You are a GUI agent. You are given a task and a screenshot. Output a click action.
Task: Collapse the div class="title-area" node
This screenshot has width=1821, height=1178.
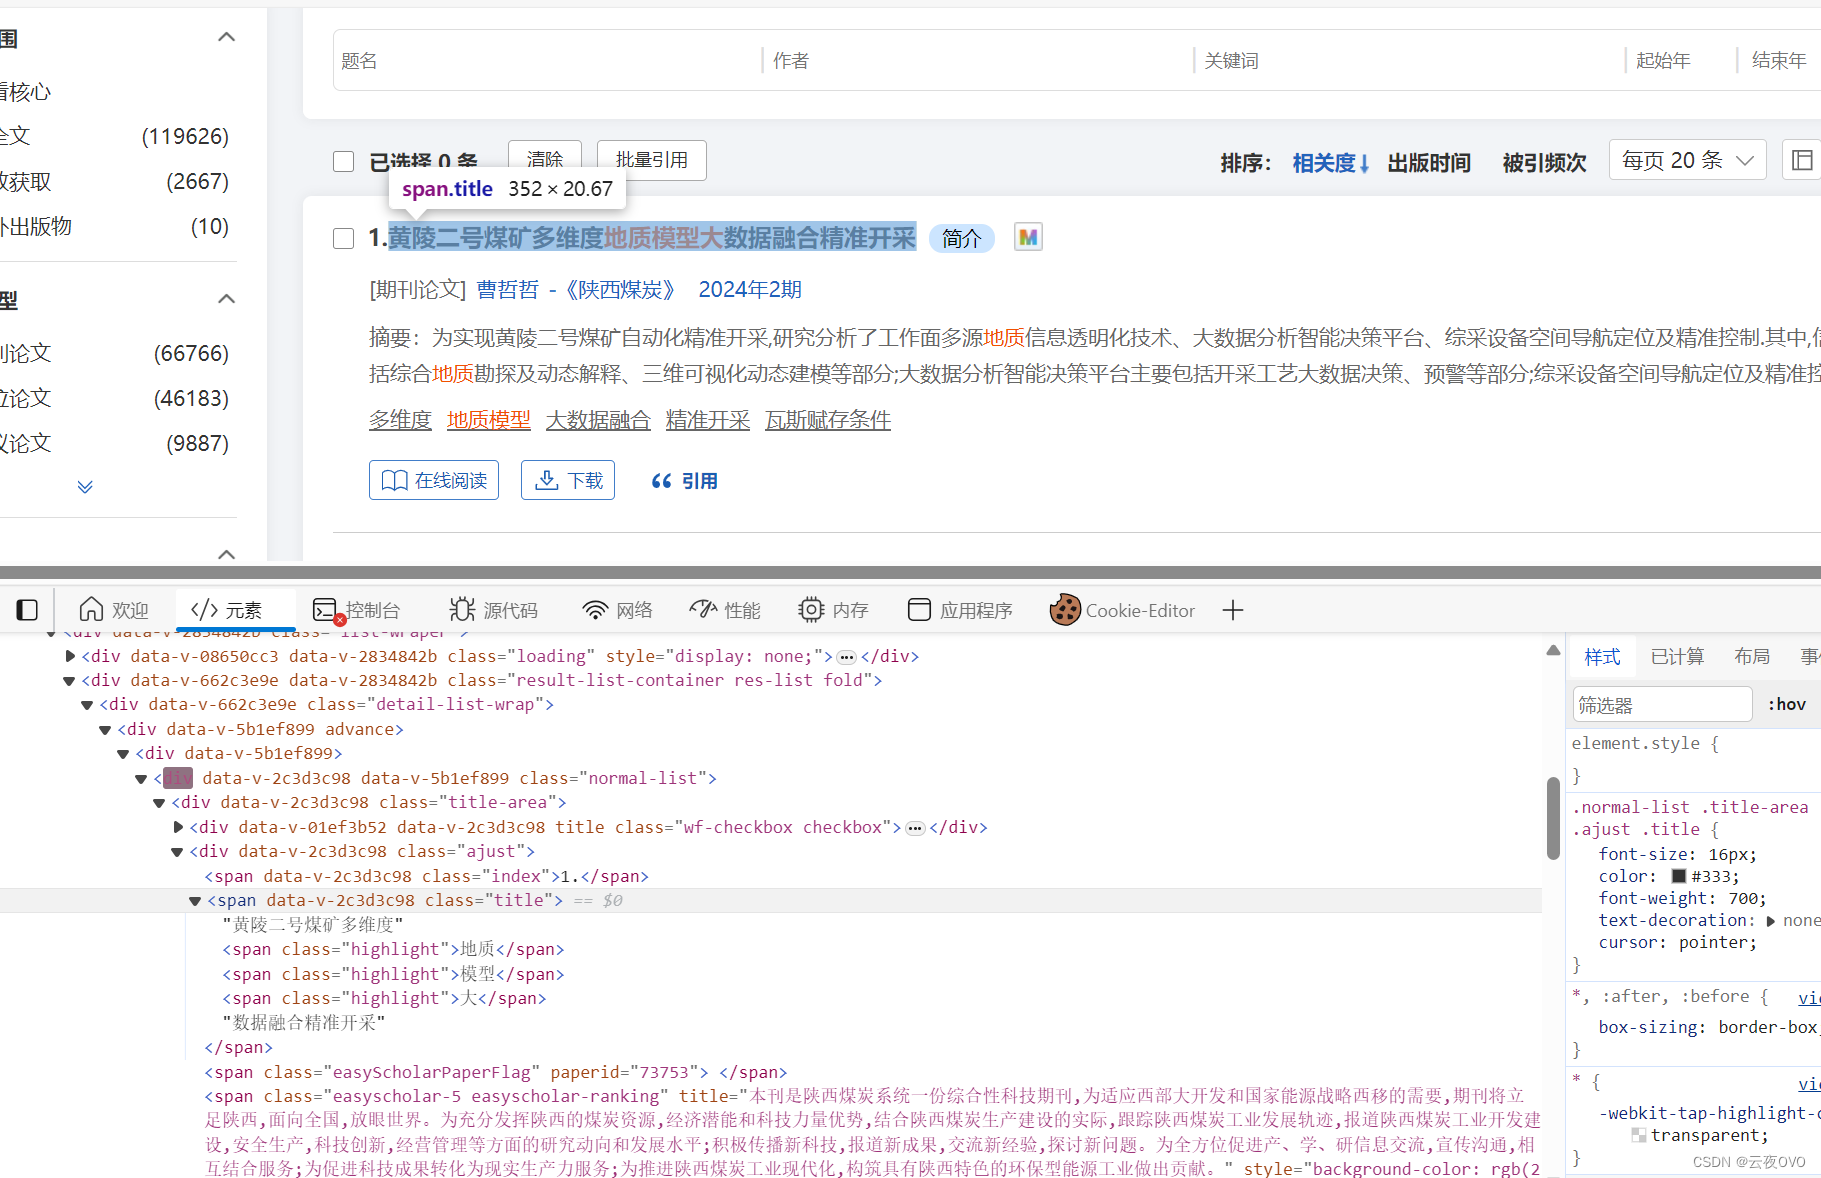point(159,803)
